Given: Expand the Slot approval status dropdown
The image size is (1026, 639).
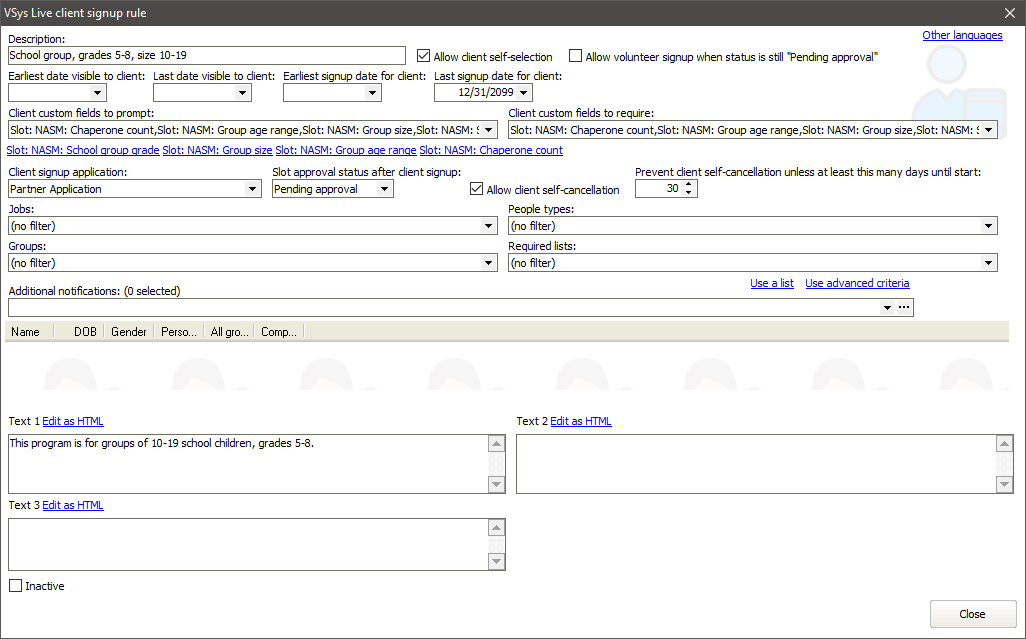Looking at the screenshot, I should click(384, 189).
